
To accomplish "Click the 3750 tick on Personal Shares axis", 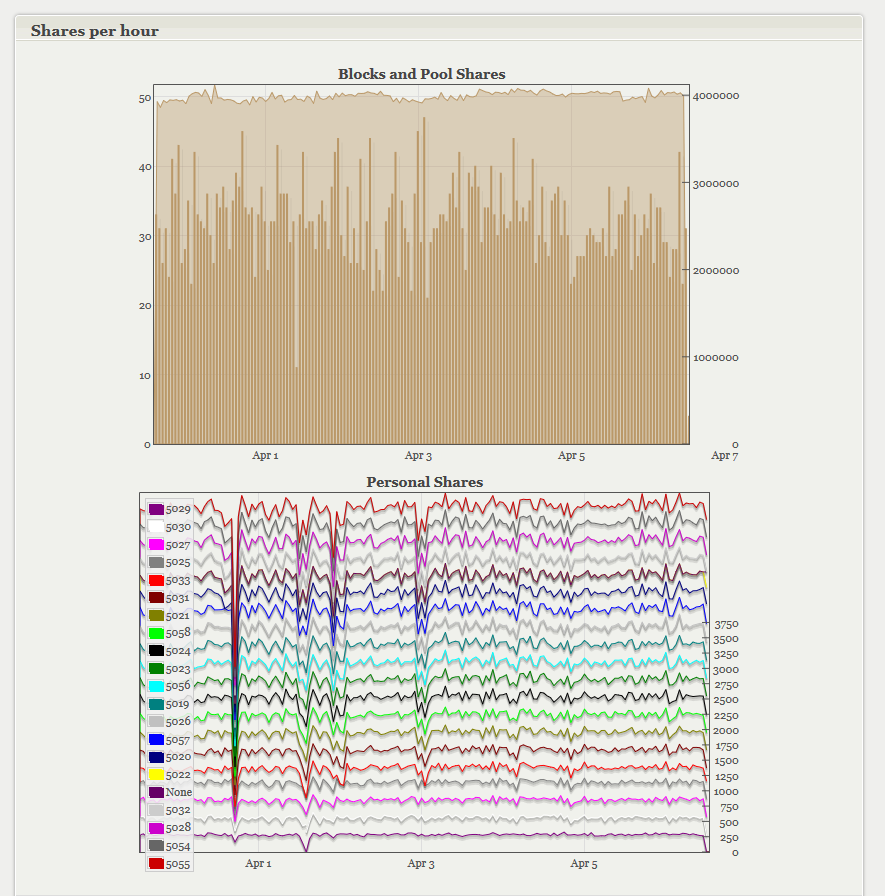I will 726,624.
